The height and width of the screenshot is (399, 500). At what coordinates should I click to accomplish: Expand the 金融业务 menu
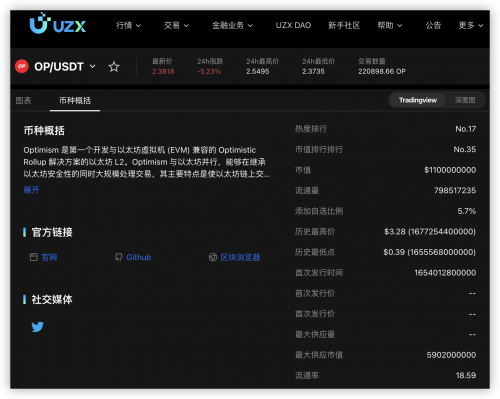click(x=232, y=25)
